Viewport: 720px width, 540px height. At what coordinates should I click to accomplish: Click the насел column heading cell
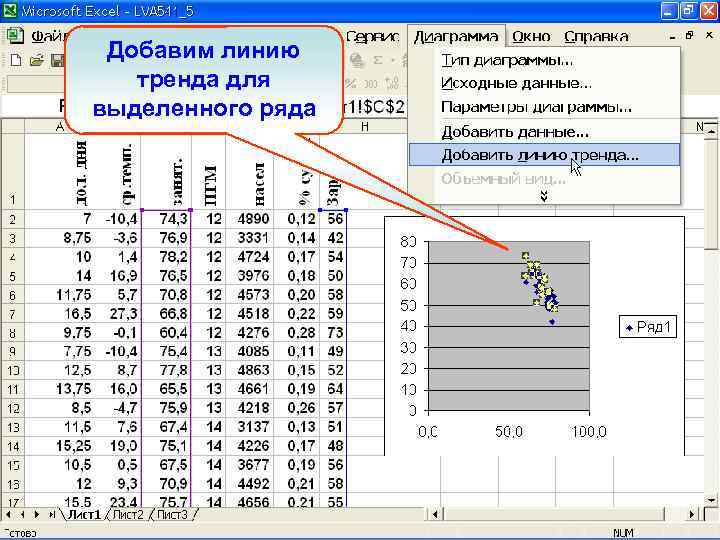click(x=249, y=172)
